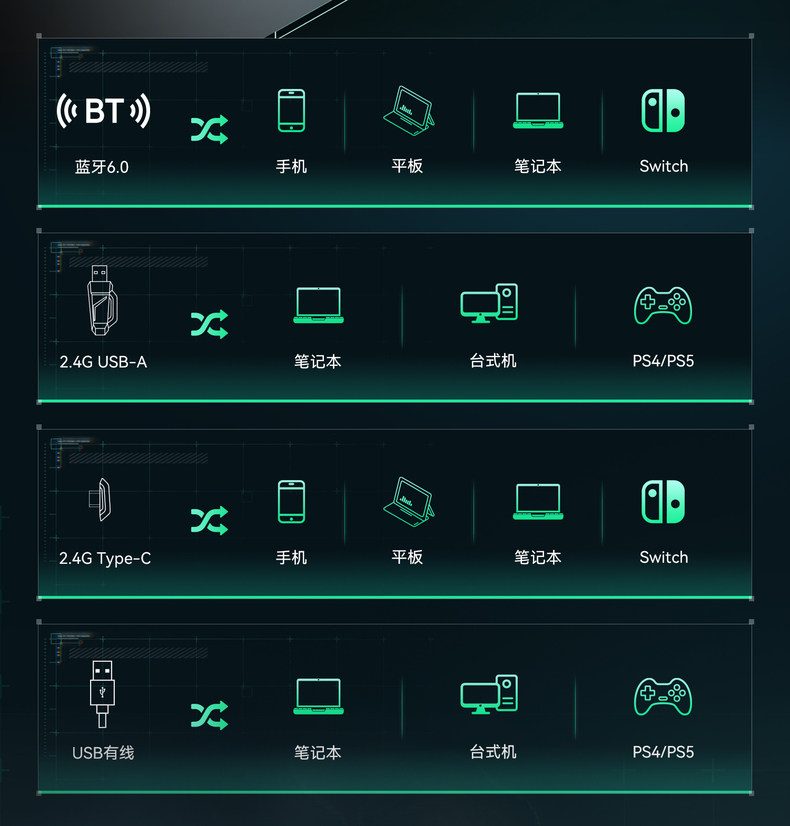Click the 2.4G Type-C dongle icon

pyautogui.click(x=100, y=499)
